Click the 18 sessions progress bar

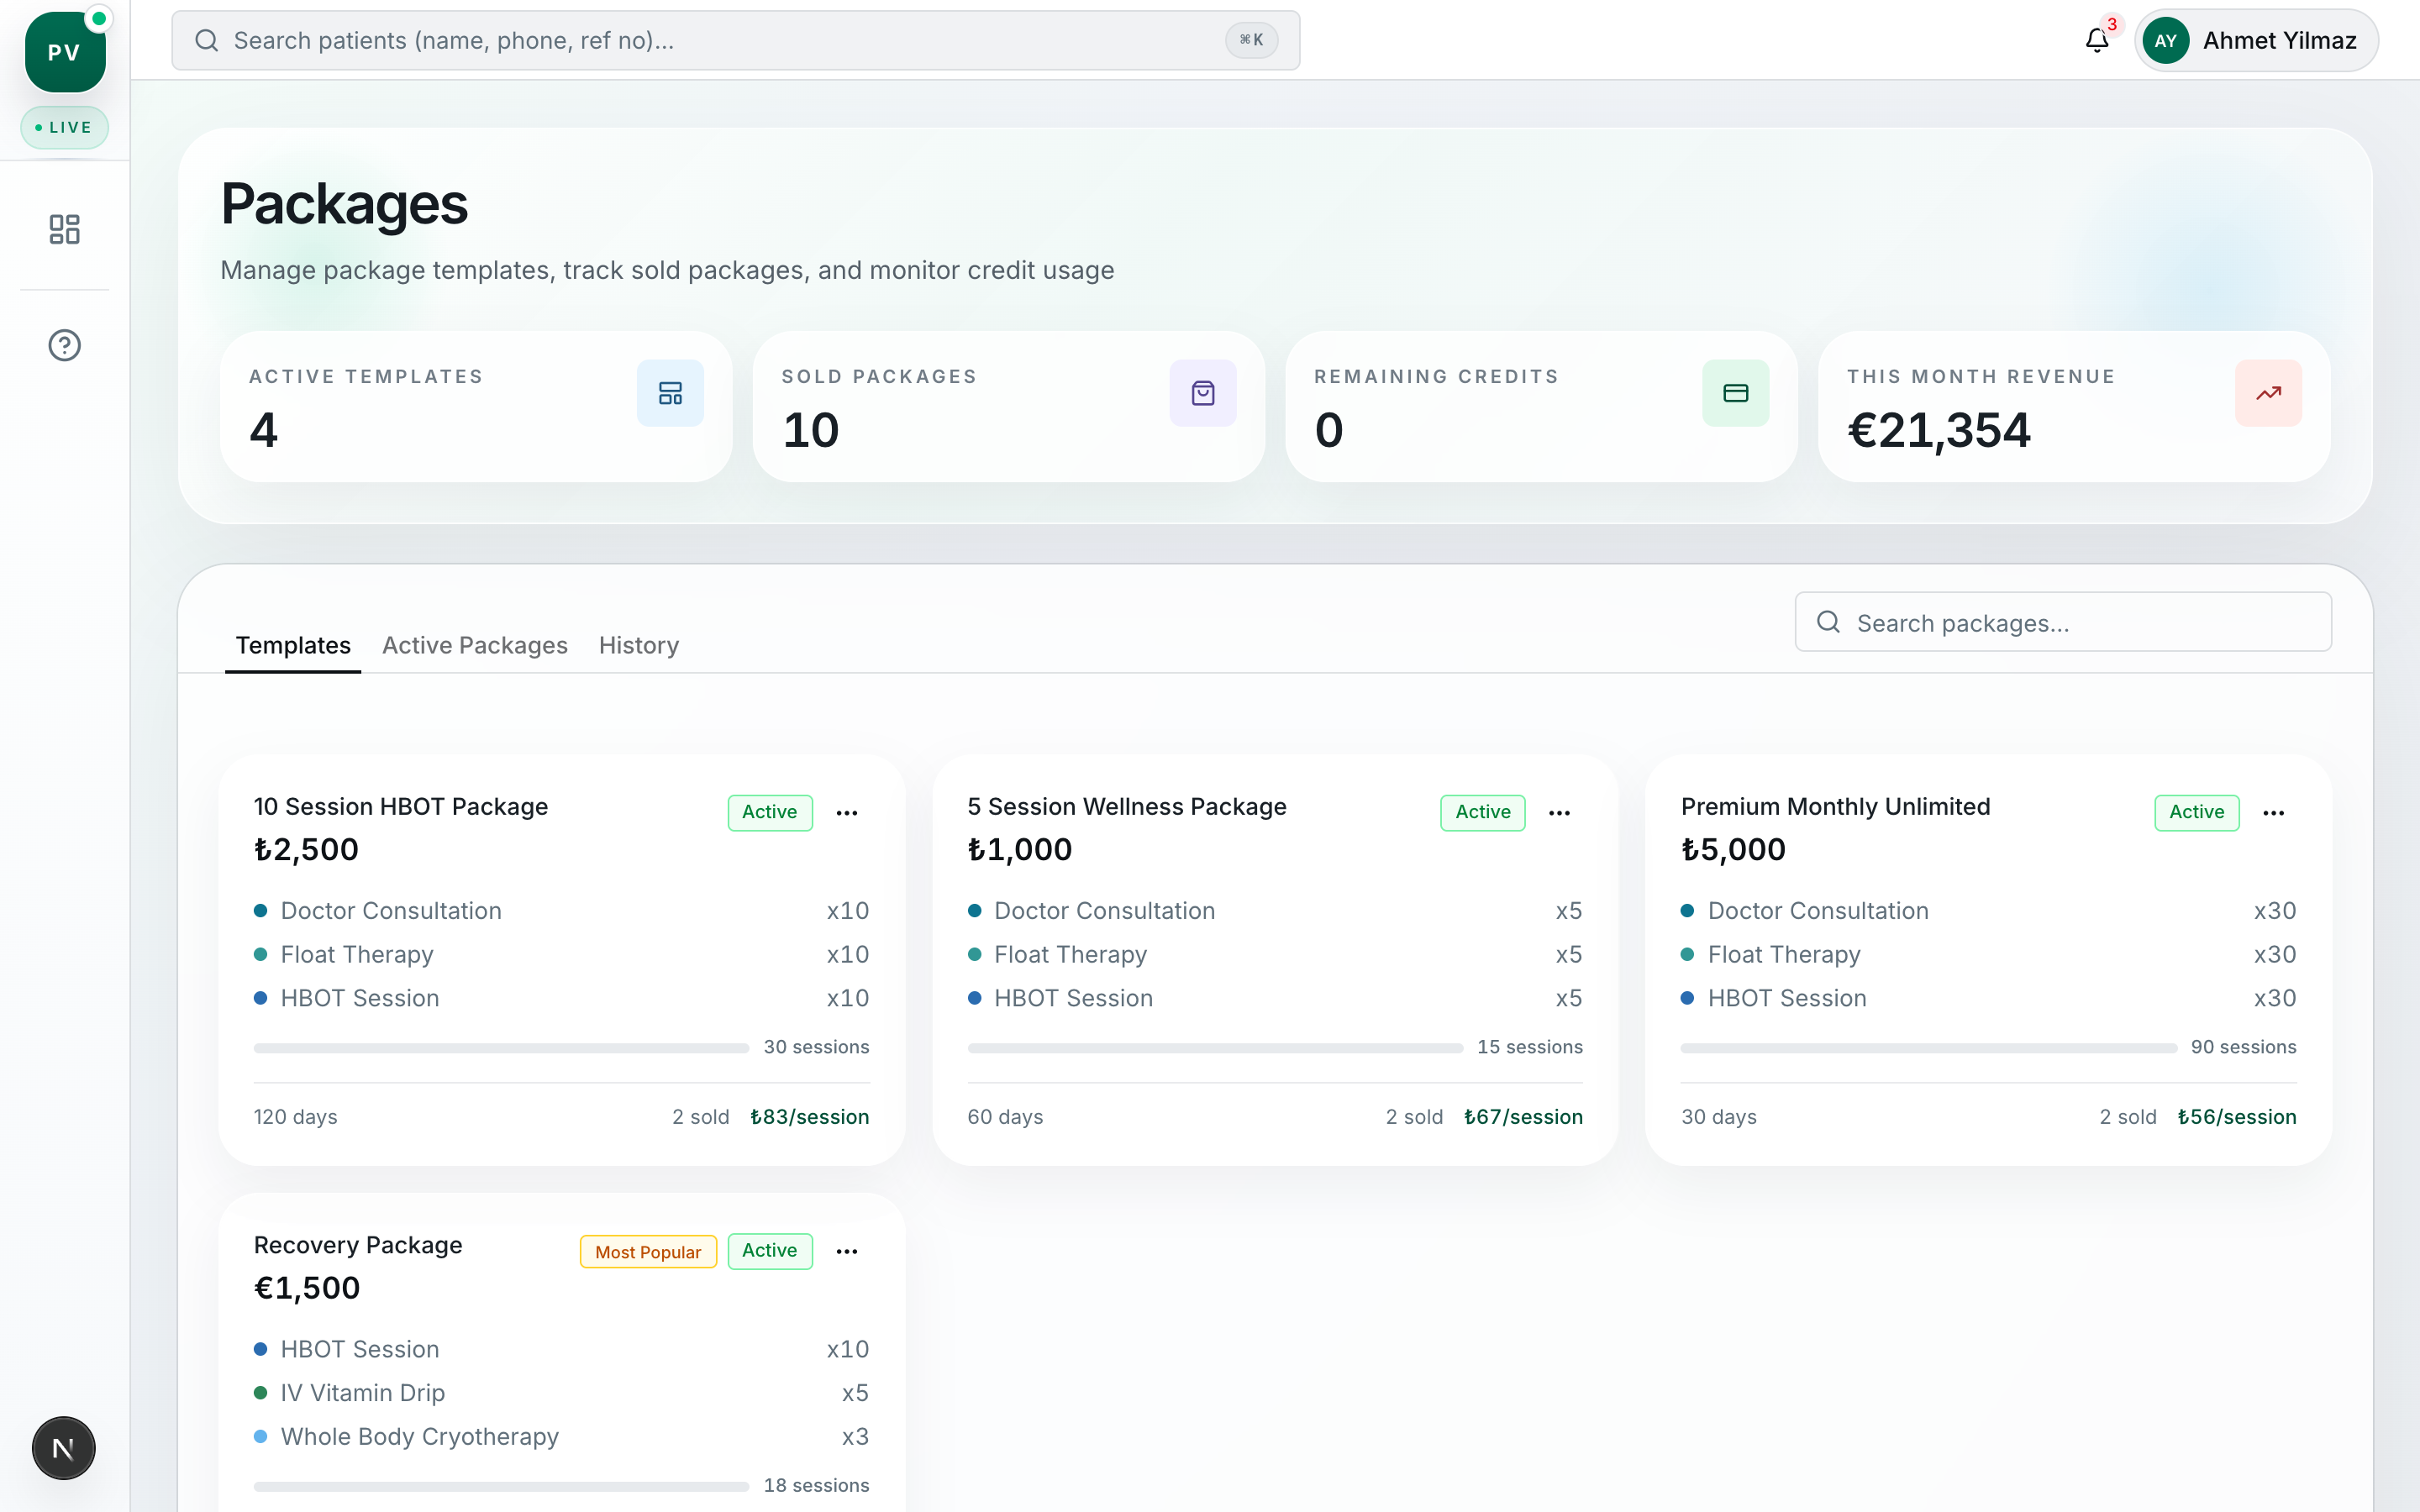501,1487
